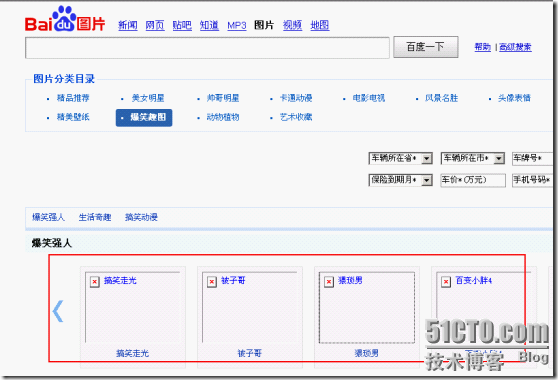The image size is (558, 380).
Task: Click the Baidu 图片 logo
Action: [65, 19]
